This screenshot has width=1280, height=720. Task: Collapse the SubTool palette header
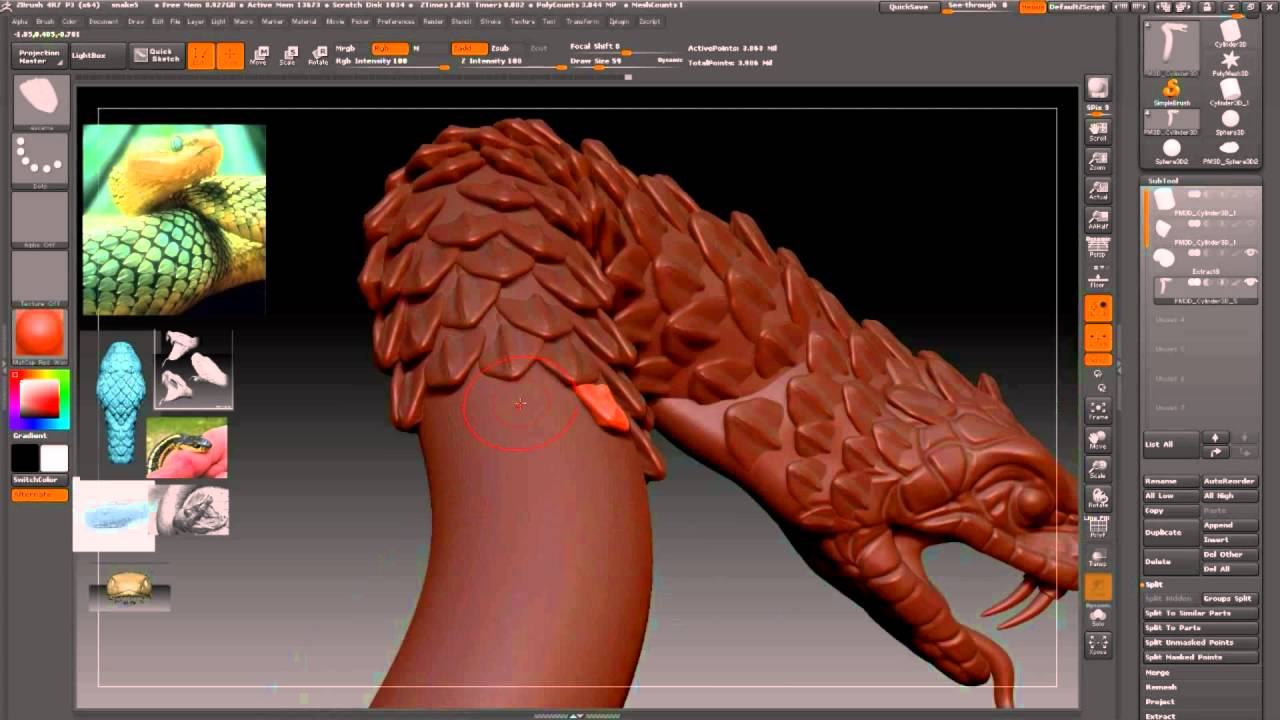1163,181
